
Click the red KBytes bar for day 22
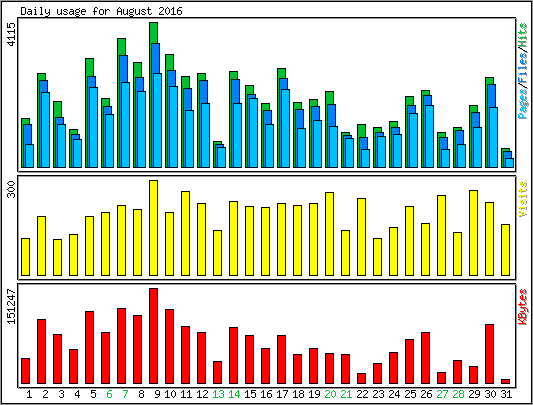pyautogui.click(x=361, y=378)
